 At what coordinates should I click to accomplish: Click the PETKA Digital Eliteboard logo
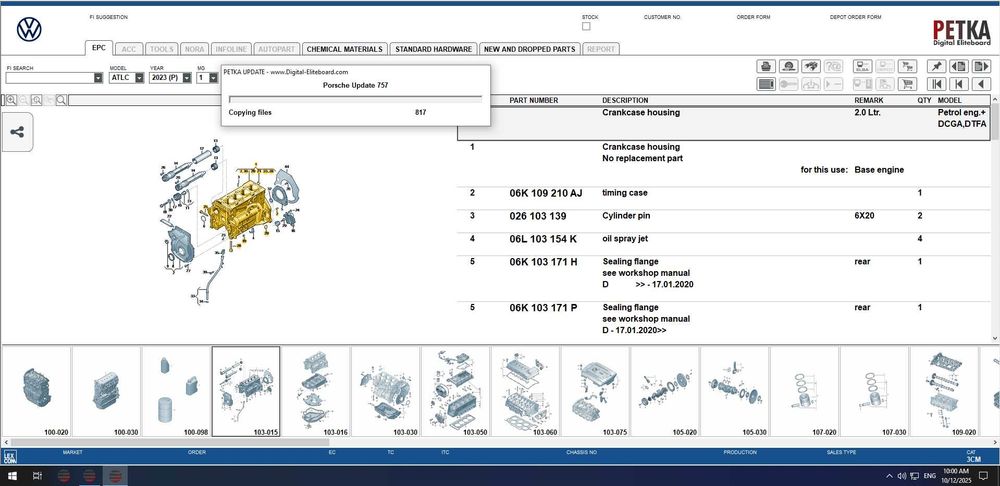(961, 32)
